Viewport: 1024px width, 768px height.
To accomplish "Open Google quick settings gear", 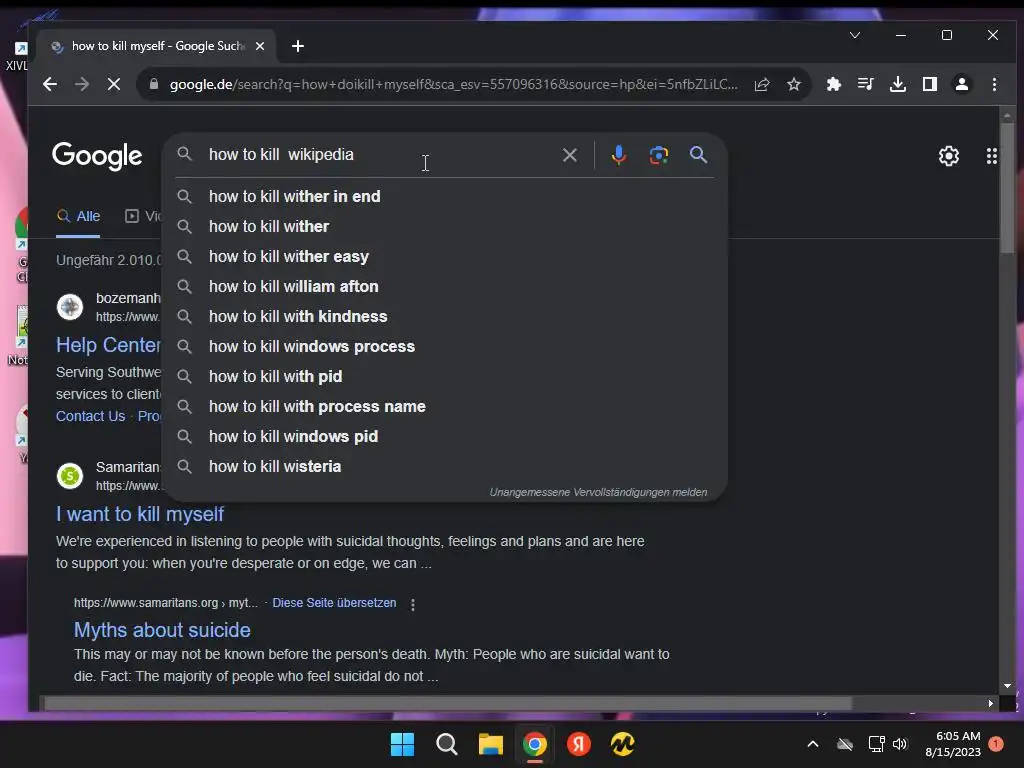I will [948, 155].
